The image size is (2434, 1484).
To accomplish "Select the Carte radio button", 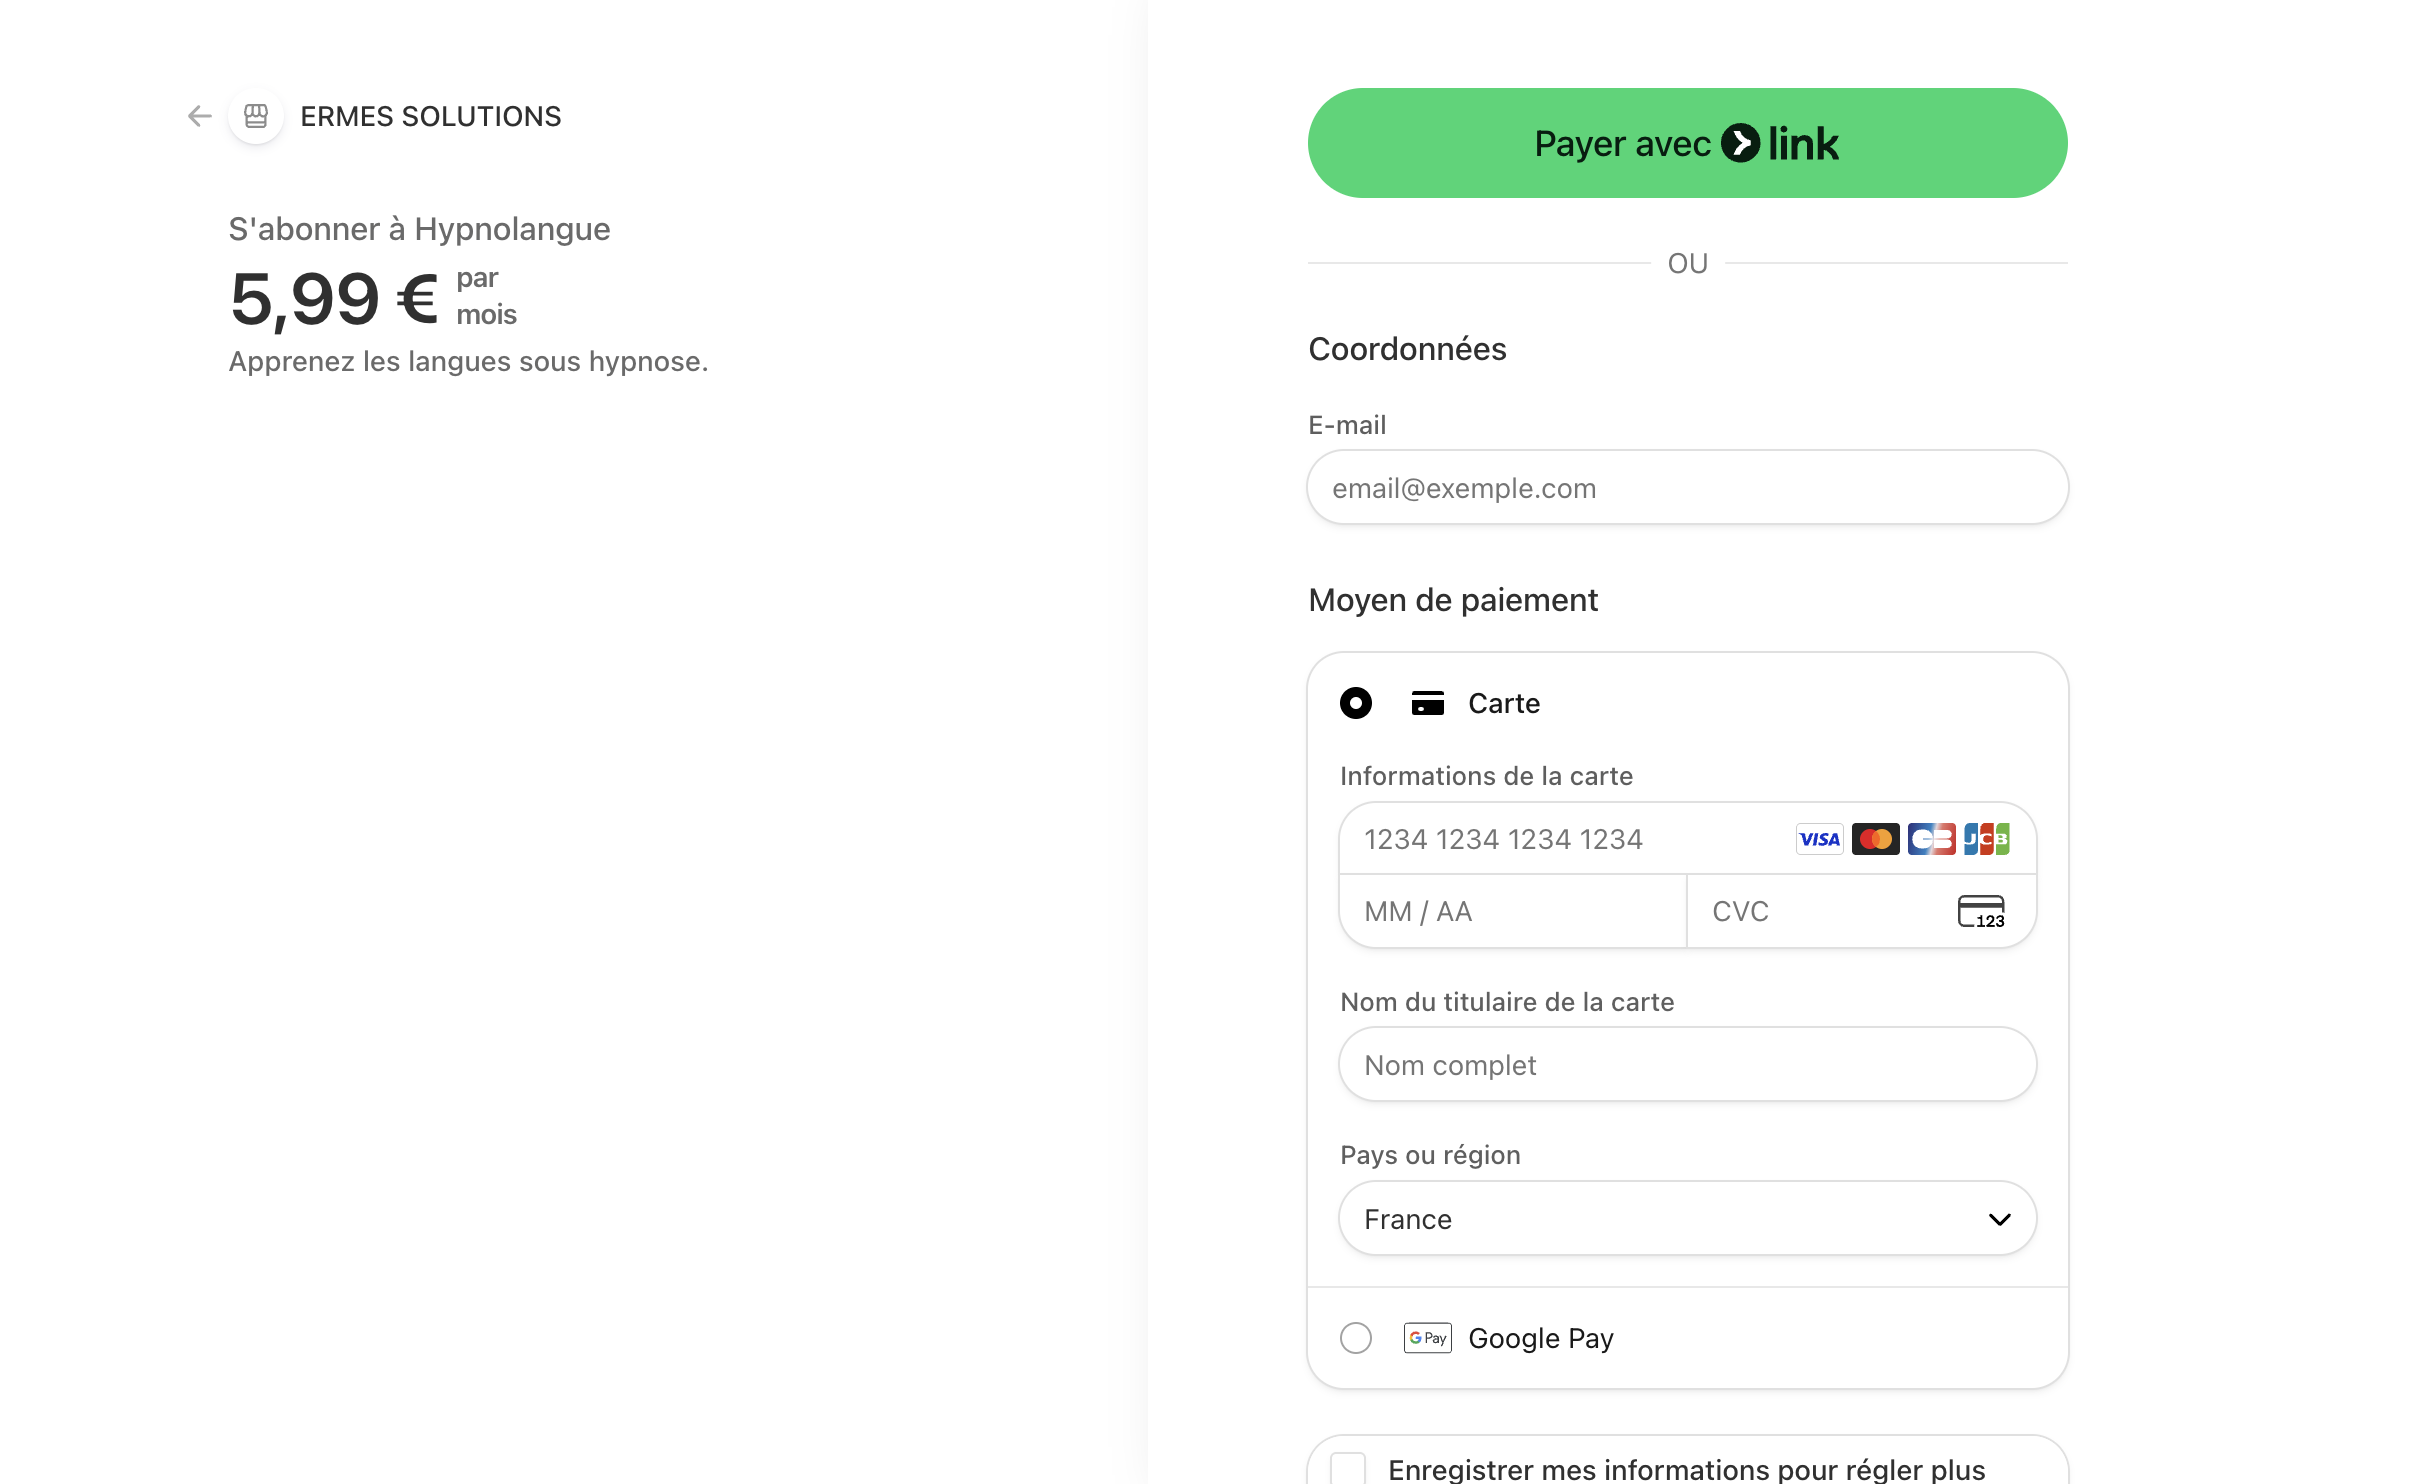I will click(x=1356, y=703).
